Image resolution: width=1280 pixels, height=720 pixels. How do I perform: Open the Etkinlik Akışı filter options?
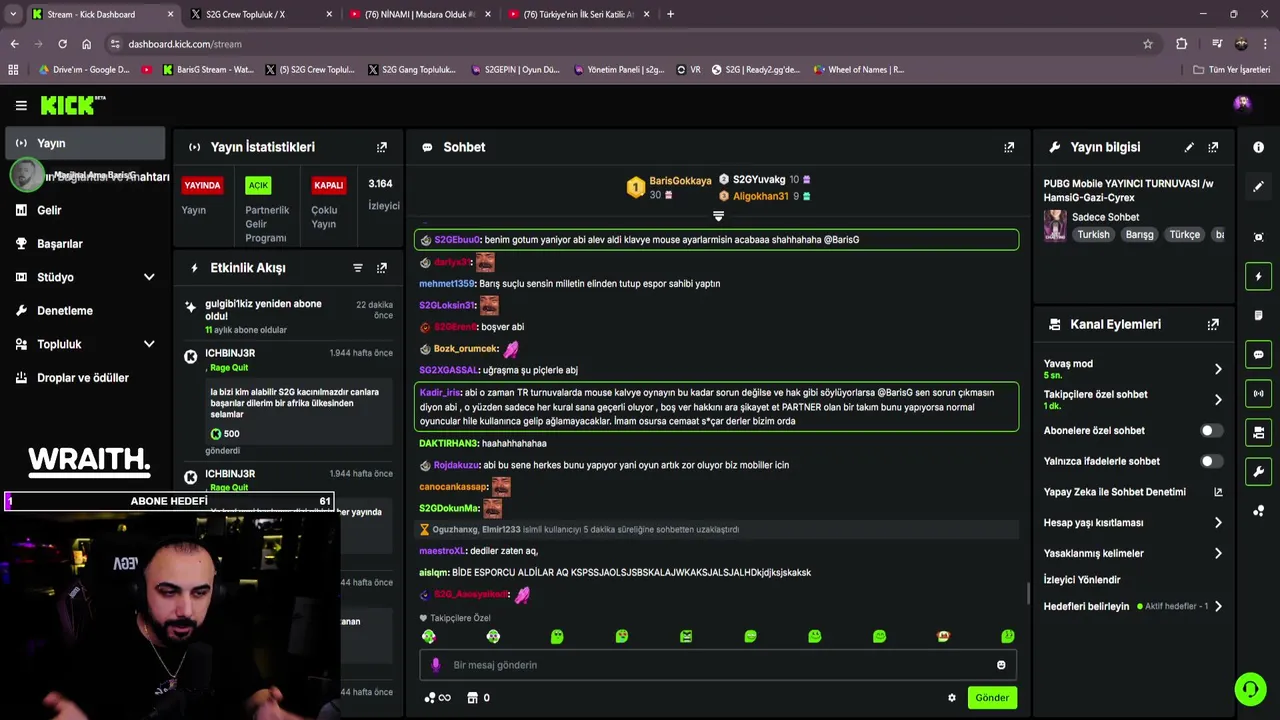[x=357, y=268]
